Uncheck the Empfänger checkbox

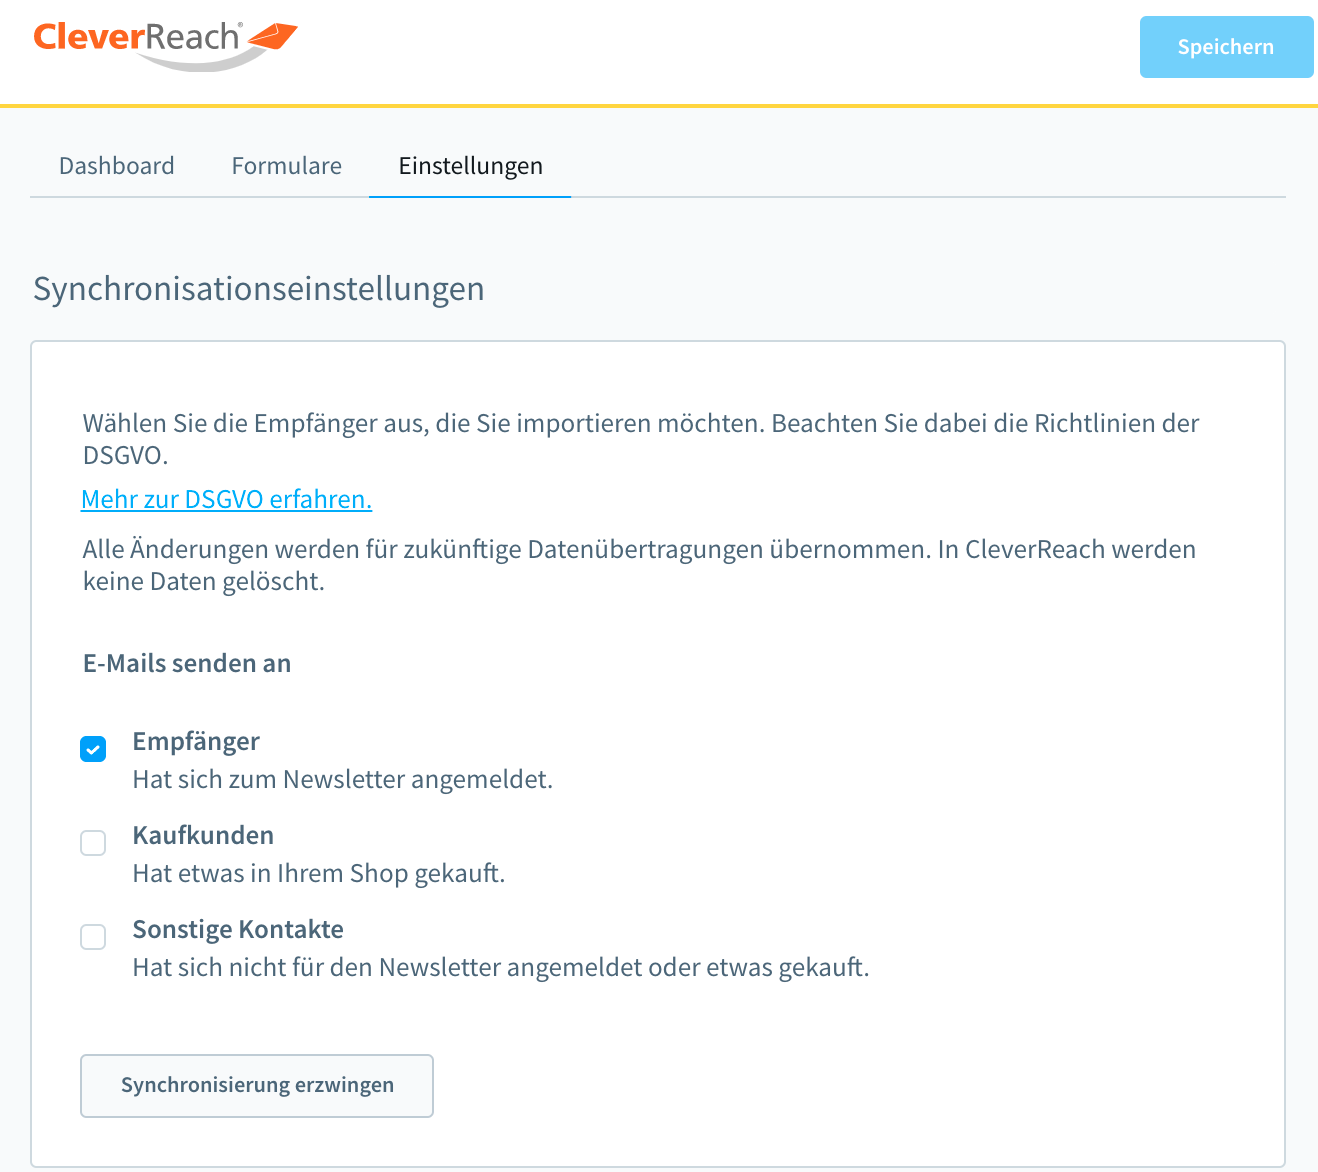click(93, 749)
